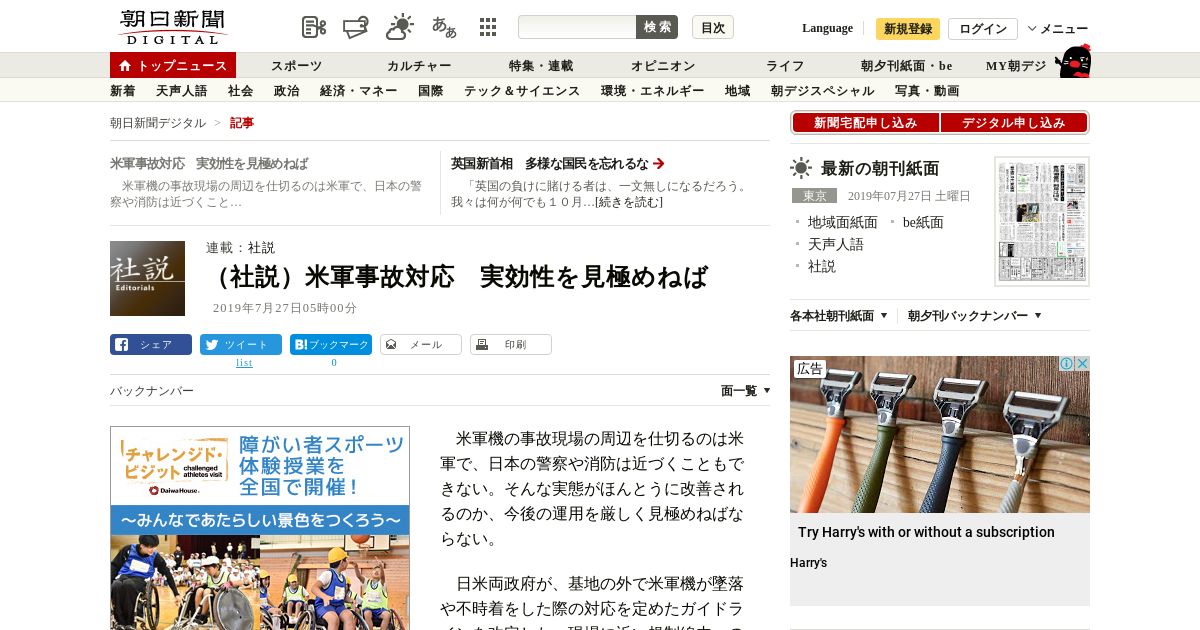Select the カルチャー tab
Image resolution: width=1200 pixels, height=630 pixels.
419,66
